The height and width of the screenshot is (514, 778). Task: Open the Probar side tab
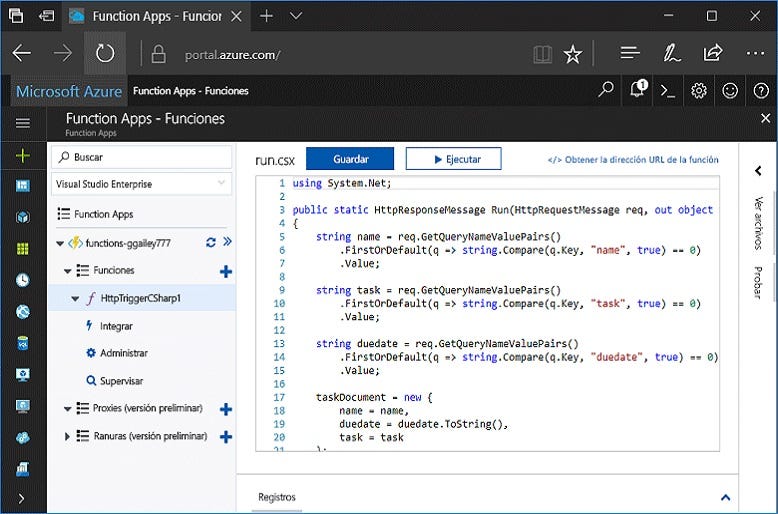coord(758,283)
